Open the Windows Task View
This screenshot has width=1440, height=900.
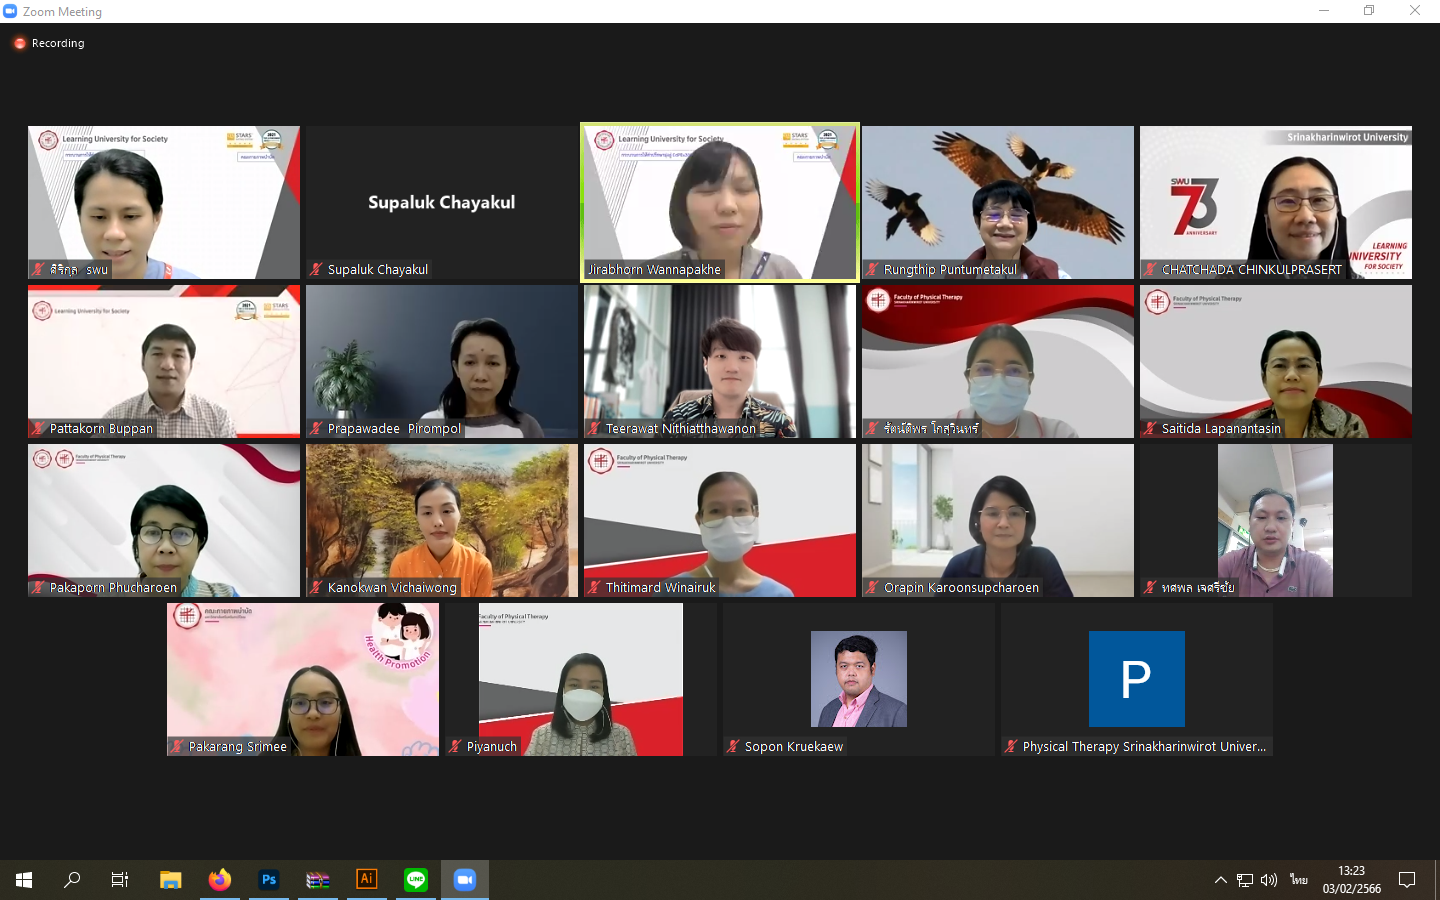(x=120, y=880)
